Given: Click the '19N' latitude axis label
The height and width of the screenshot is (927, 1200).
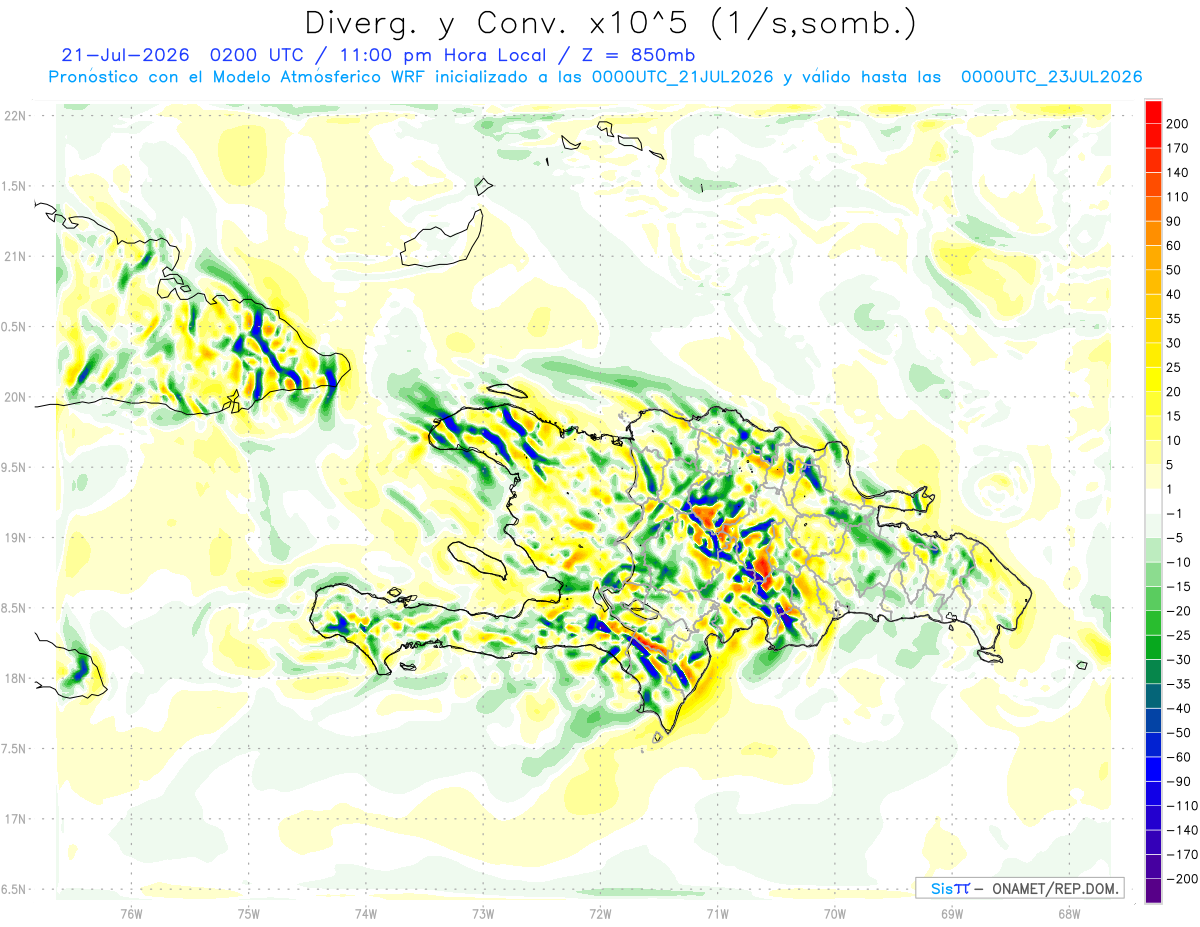Looking at the screenshot, I should coord(15,537).
